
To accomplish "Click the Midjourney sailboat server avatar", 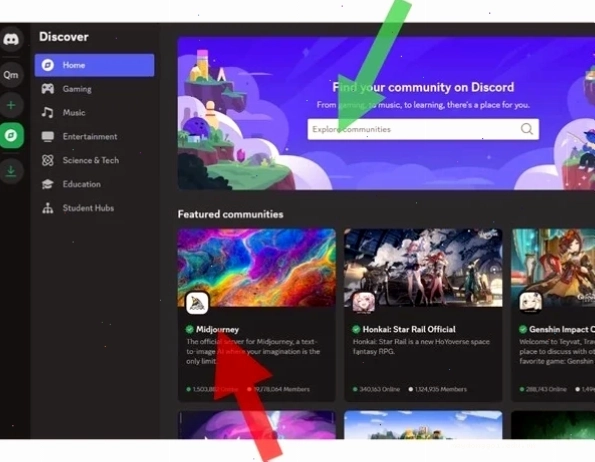I will coord(197,303).
